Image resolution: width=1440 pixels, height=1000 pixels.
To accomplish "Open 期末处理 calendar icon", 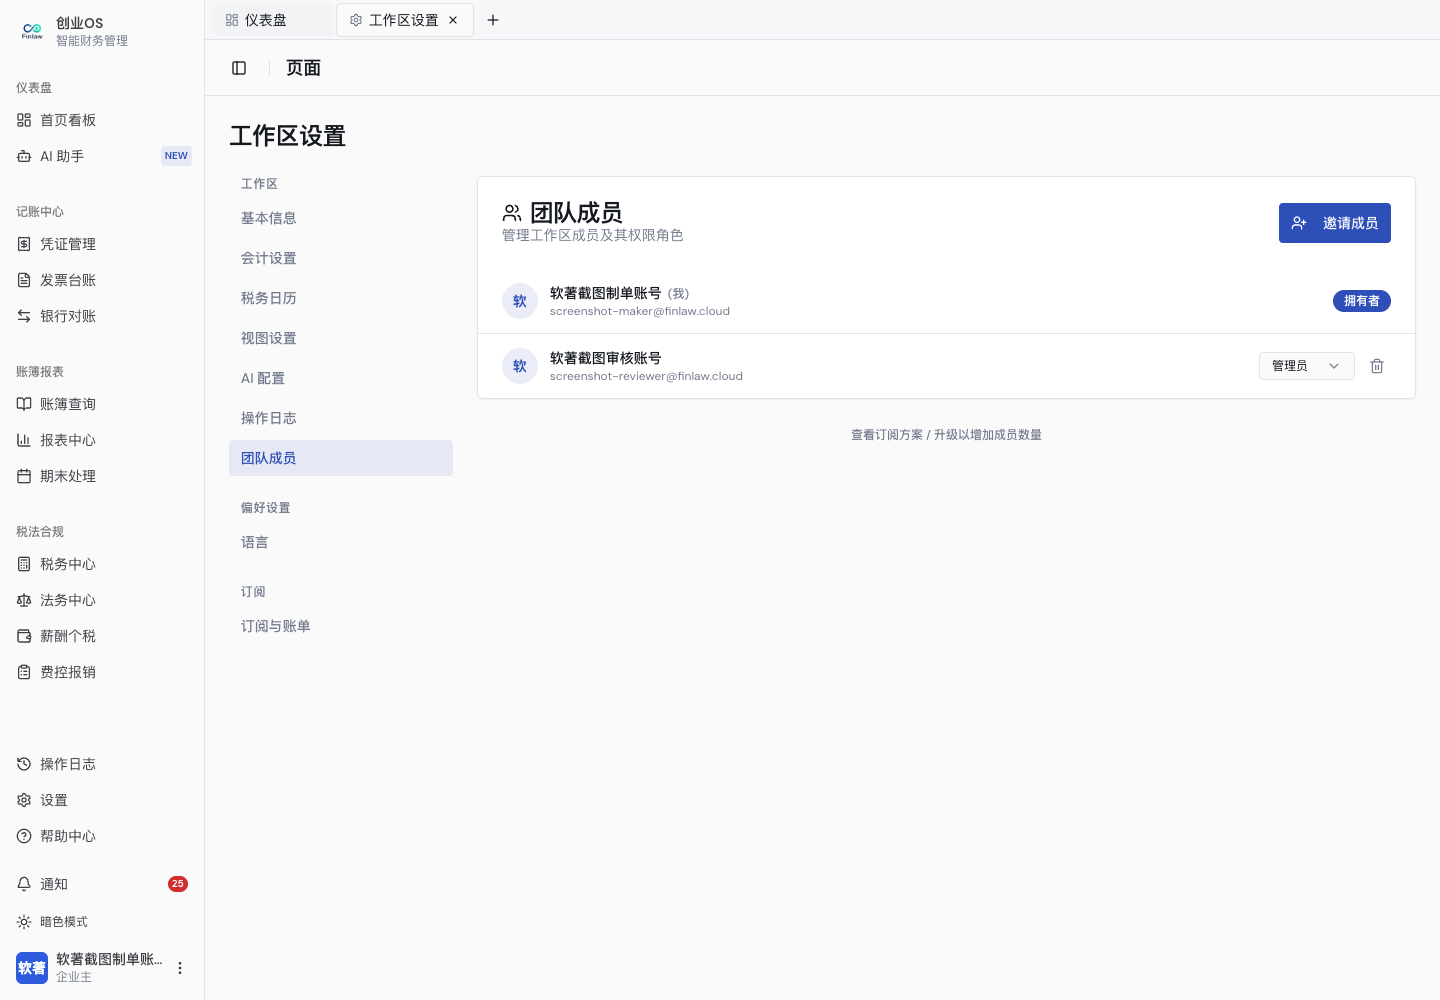I will 24,476.
